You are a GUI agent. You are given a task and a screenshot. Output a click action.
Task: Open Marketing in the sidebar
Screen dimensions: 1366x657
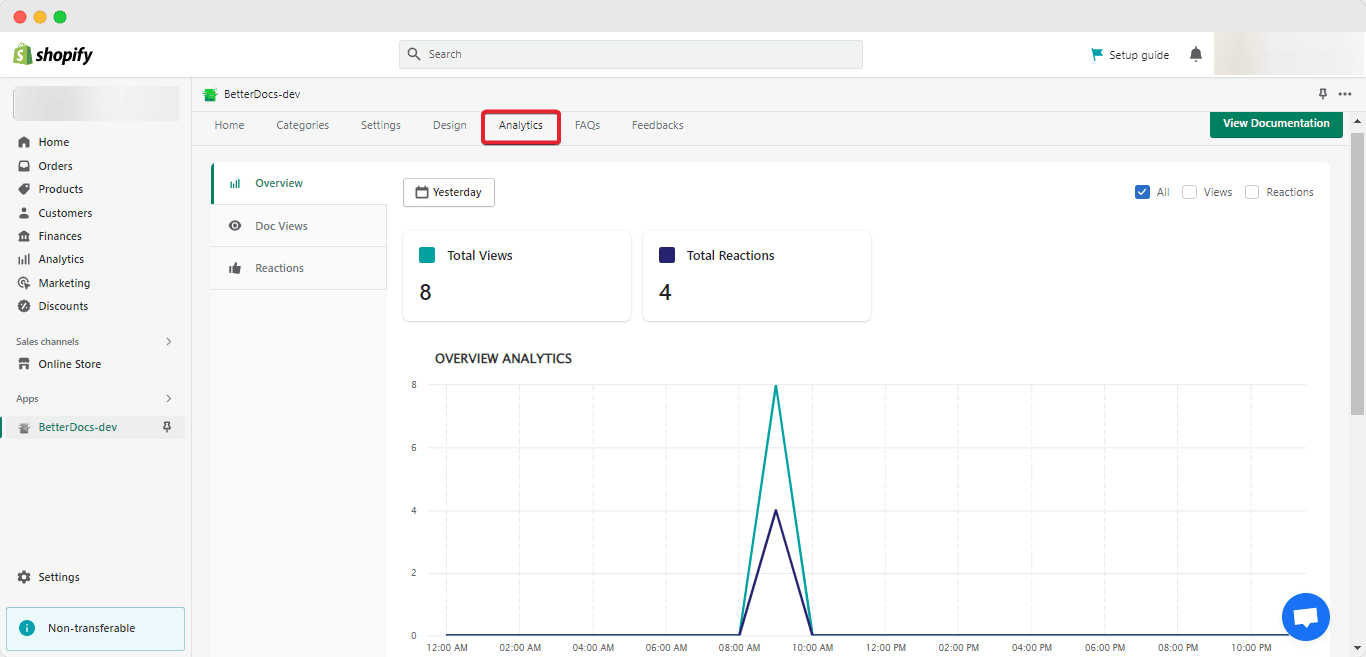64,283
